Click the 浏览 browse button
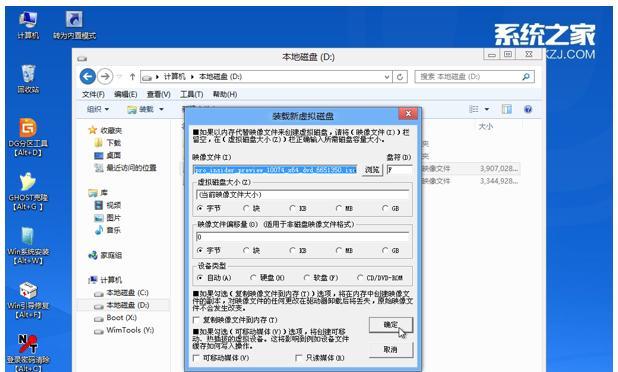The image size is (618, 372). point(372,170)
